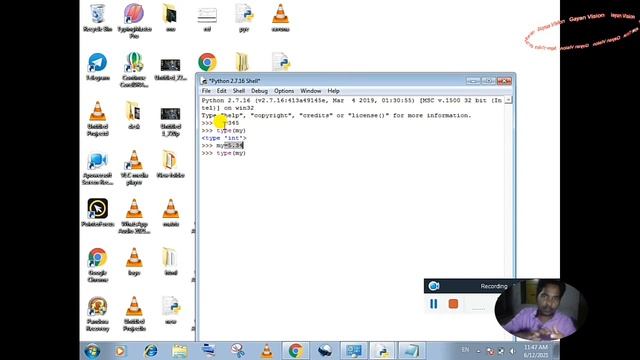
Task: Open the VLC media player desktop shortcut
Action: 134,167
